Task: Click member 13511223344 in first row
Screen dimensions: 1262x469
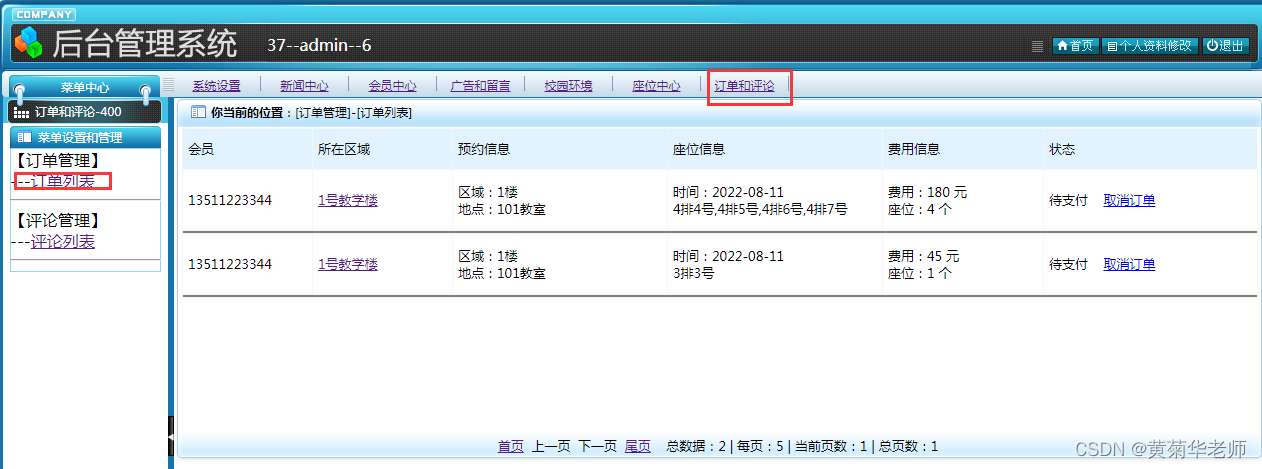Action: pyautogui.click(x=230, y=200)
